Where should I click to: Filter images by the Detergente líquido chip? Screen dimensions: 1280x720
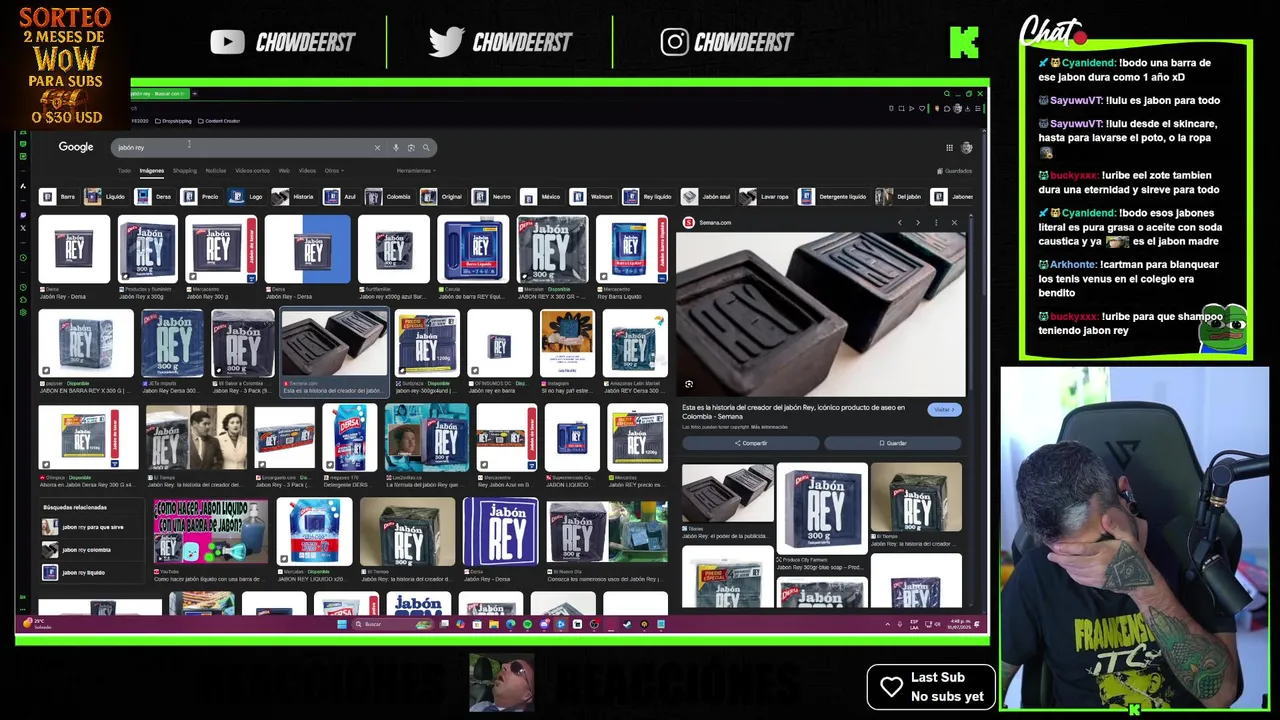832,197
